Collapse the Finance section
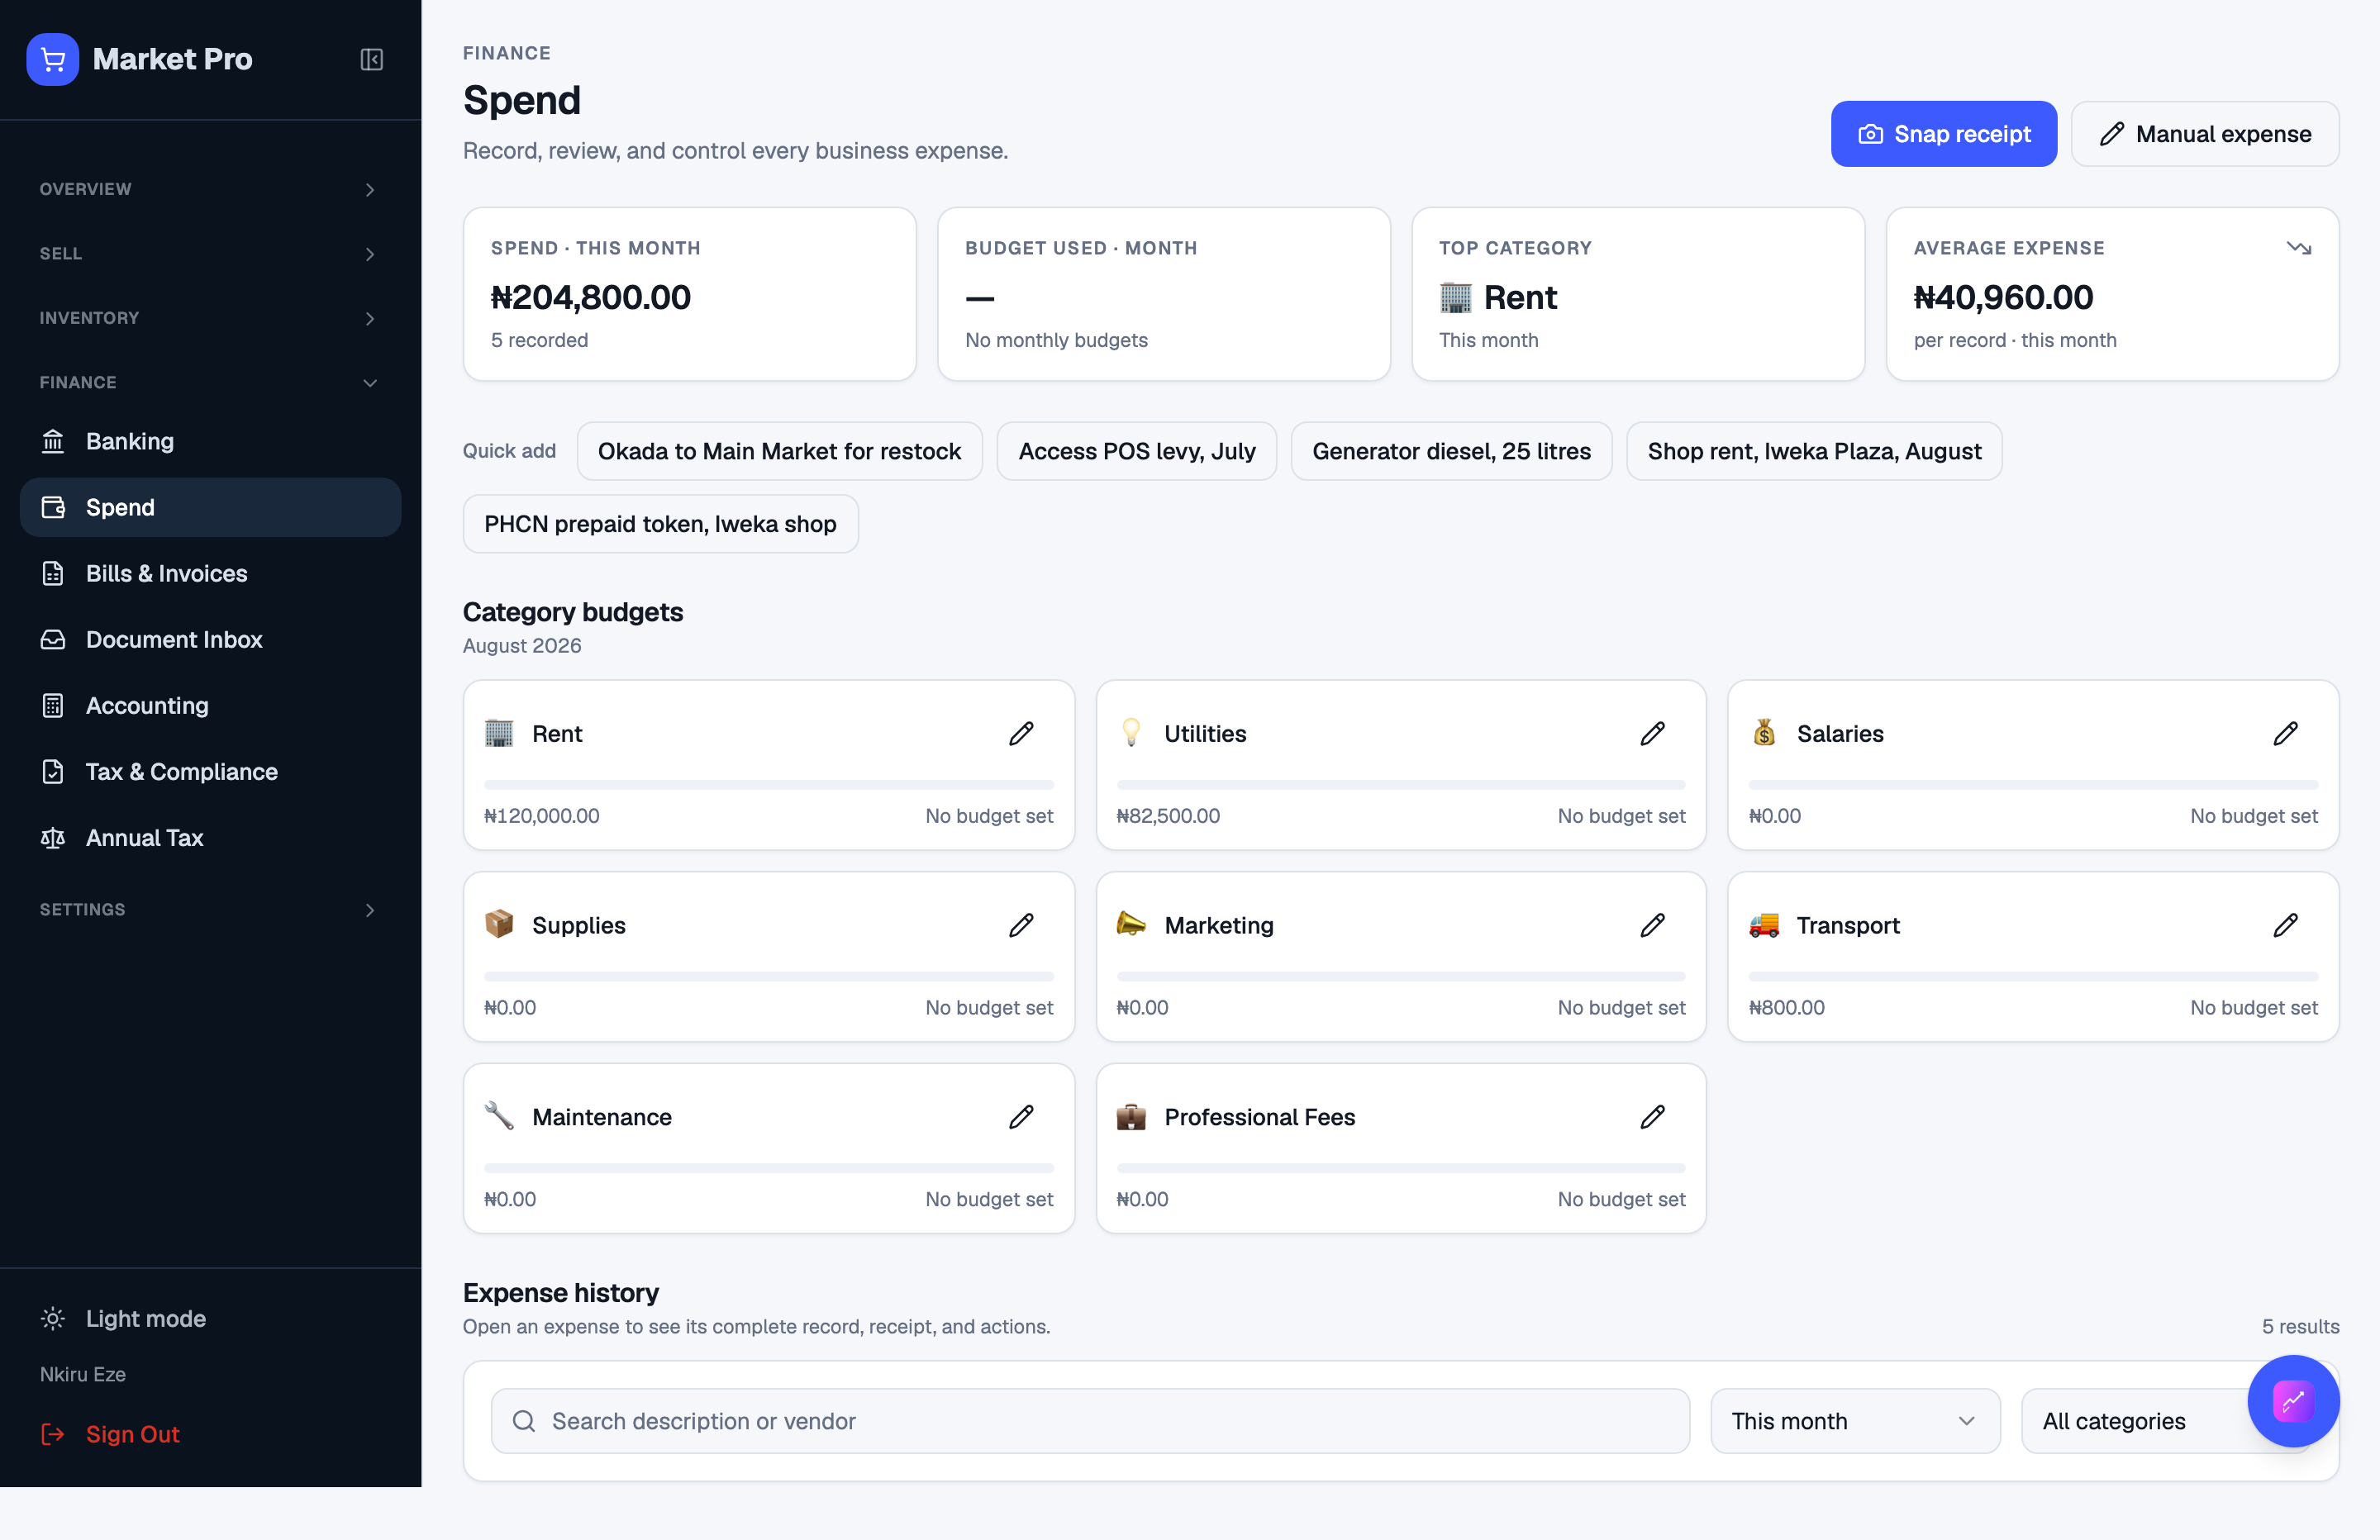The width and height of the screenshot is (2380, 1540). point(209,382)
